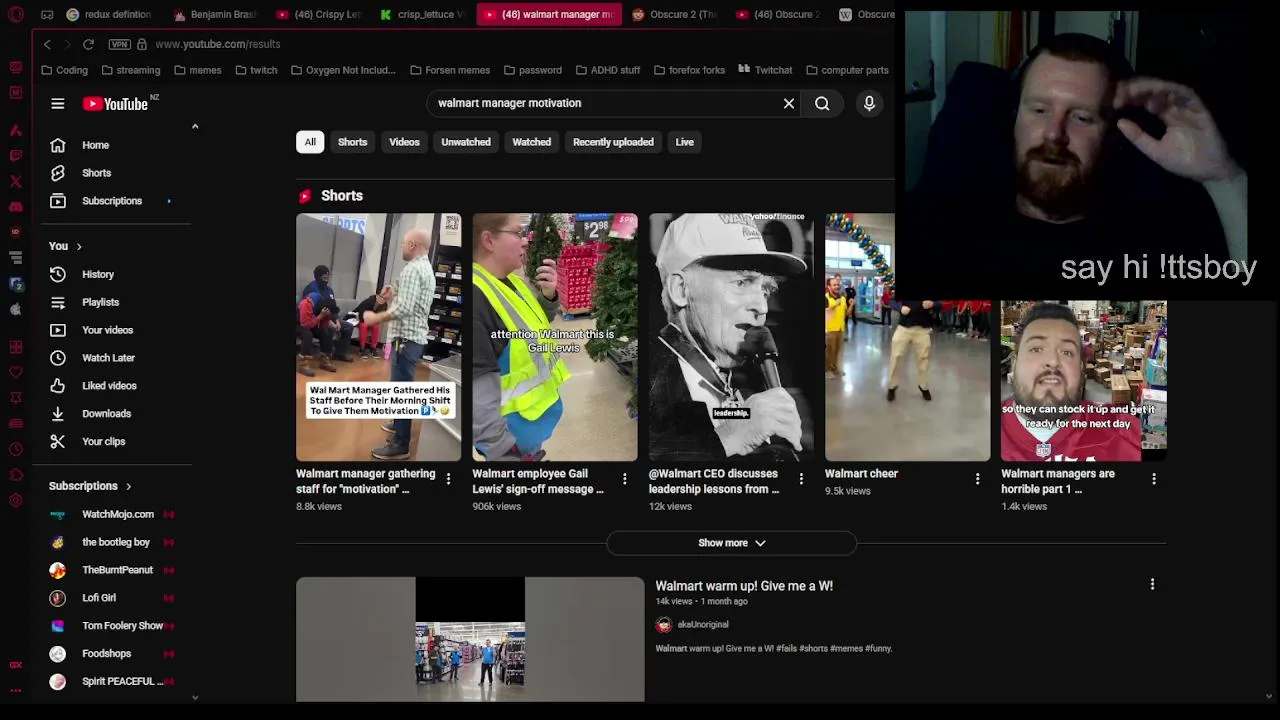The width and height of the screenshot is (1280, 720).
Task: Open options for Walmart managers are horrible short
Action: tap(1154, 479)
